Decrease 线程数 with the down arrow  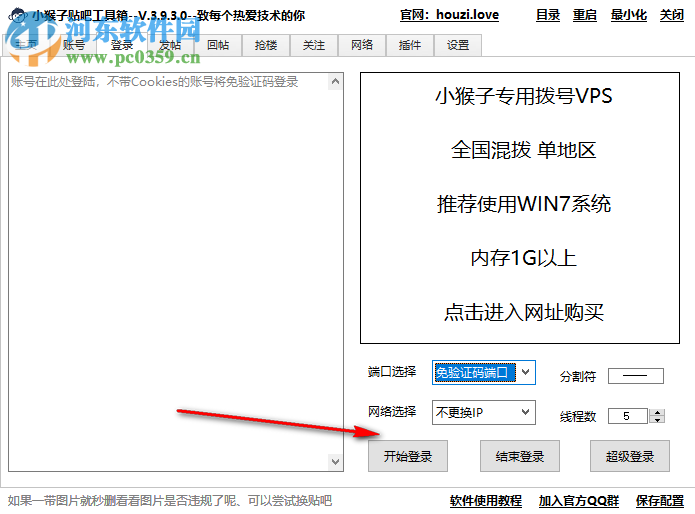click(657, 420)
